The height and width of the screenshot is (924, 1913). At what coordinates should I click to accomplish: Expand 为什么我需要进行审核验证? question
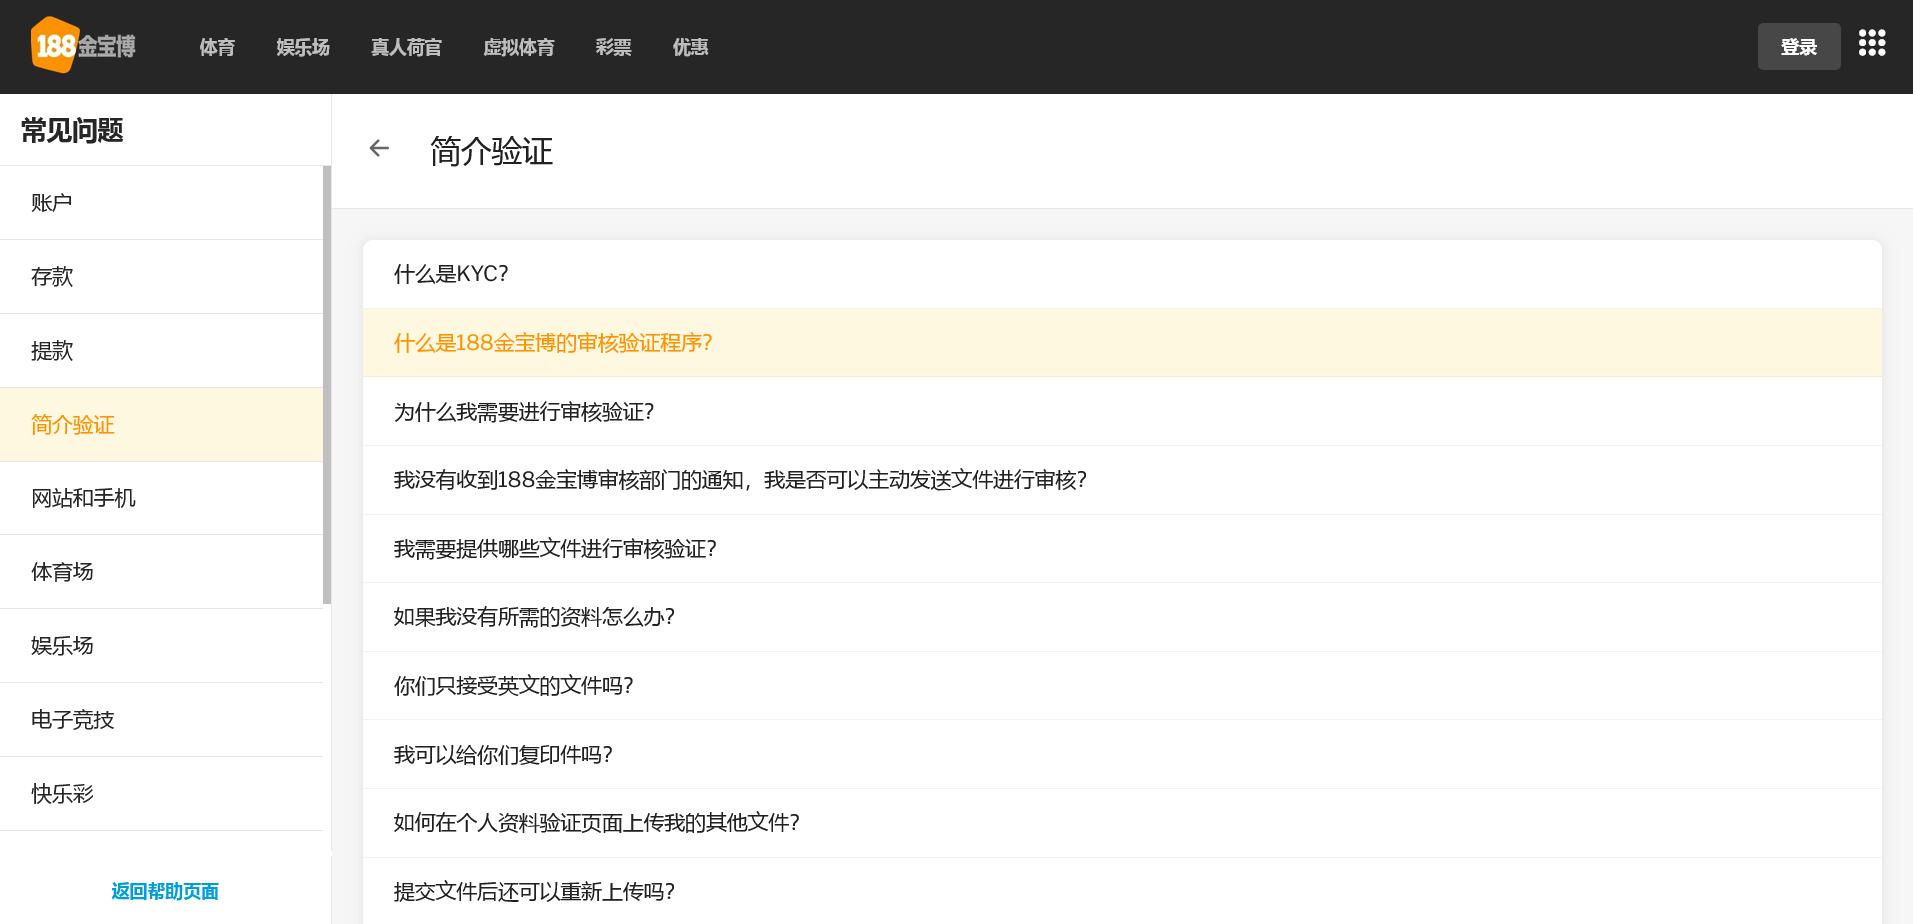[x=1122, y=412]
